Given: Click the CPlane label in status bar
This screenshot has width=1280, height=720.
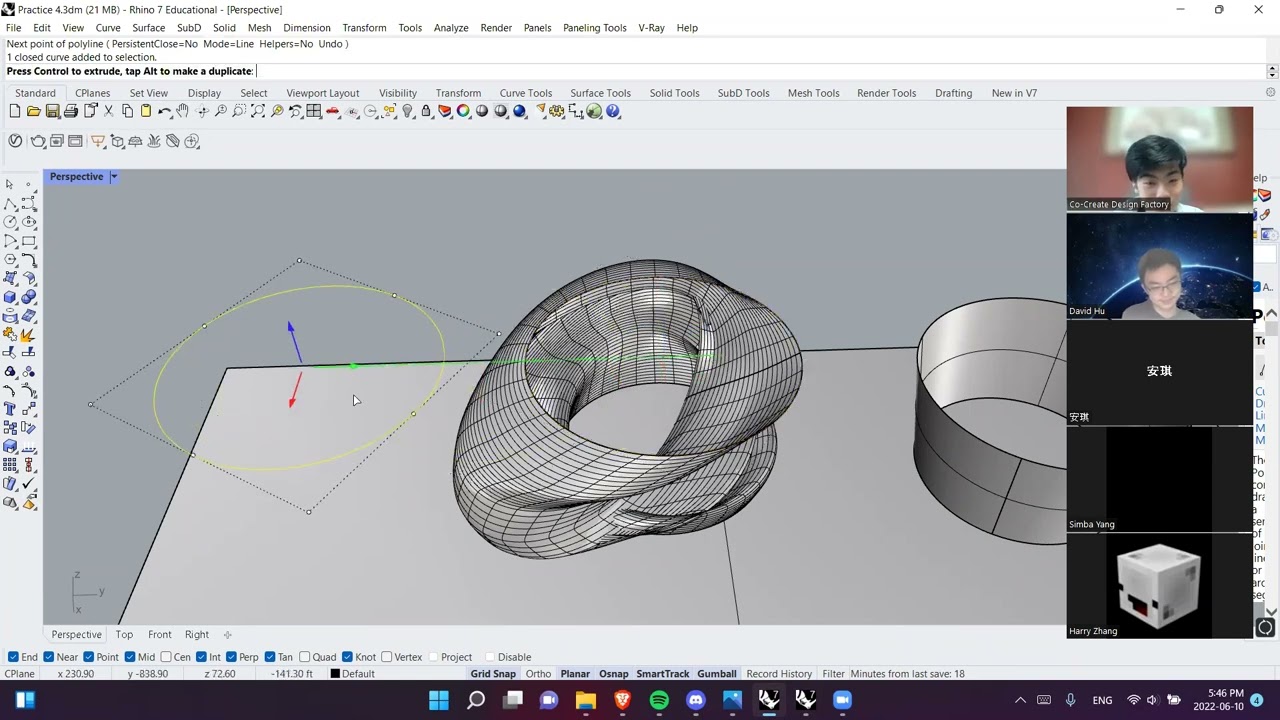Looking at the screenshot, I should [20, 674].
